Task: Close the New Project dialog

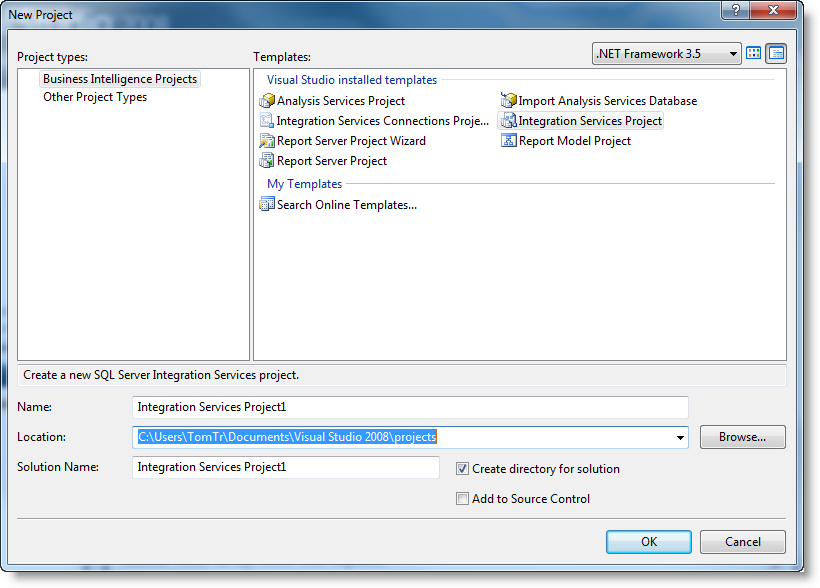Action: pyautogui.click(x=773, y=10)
